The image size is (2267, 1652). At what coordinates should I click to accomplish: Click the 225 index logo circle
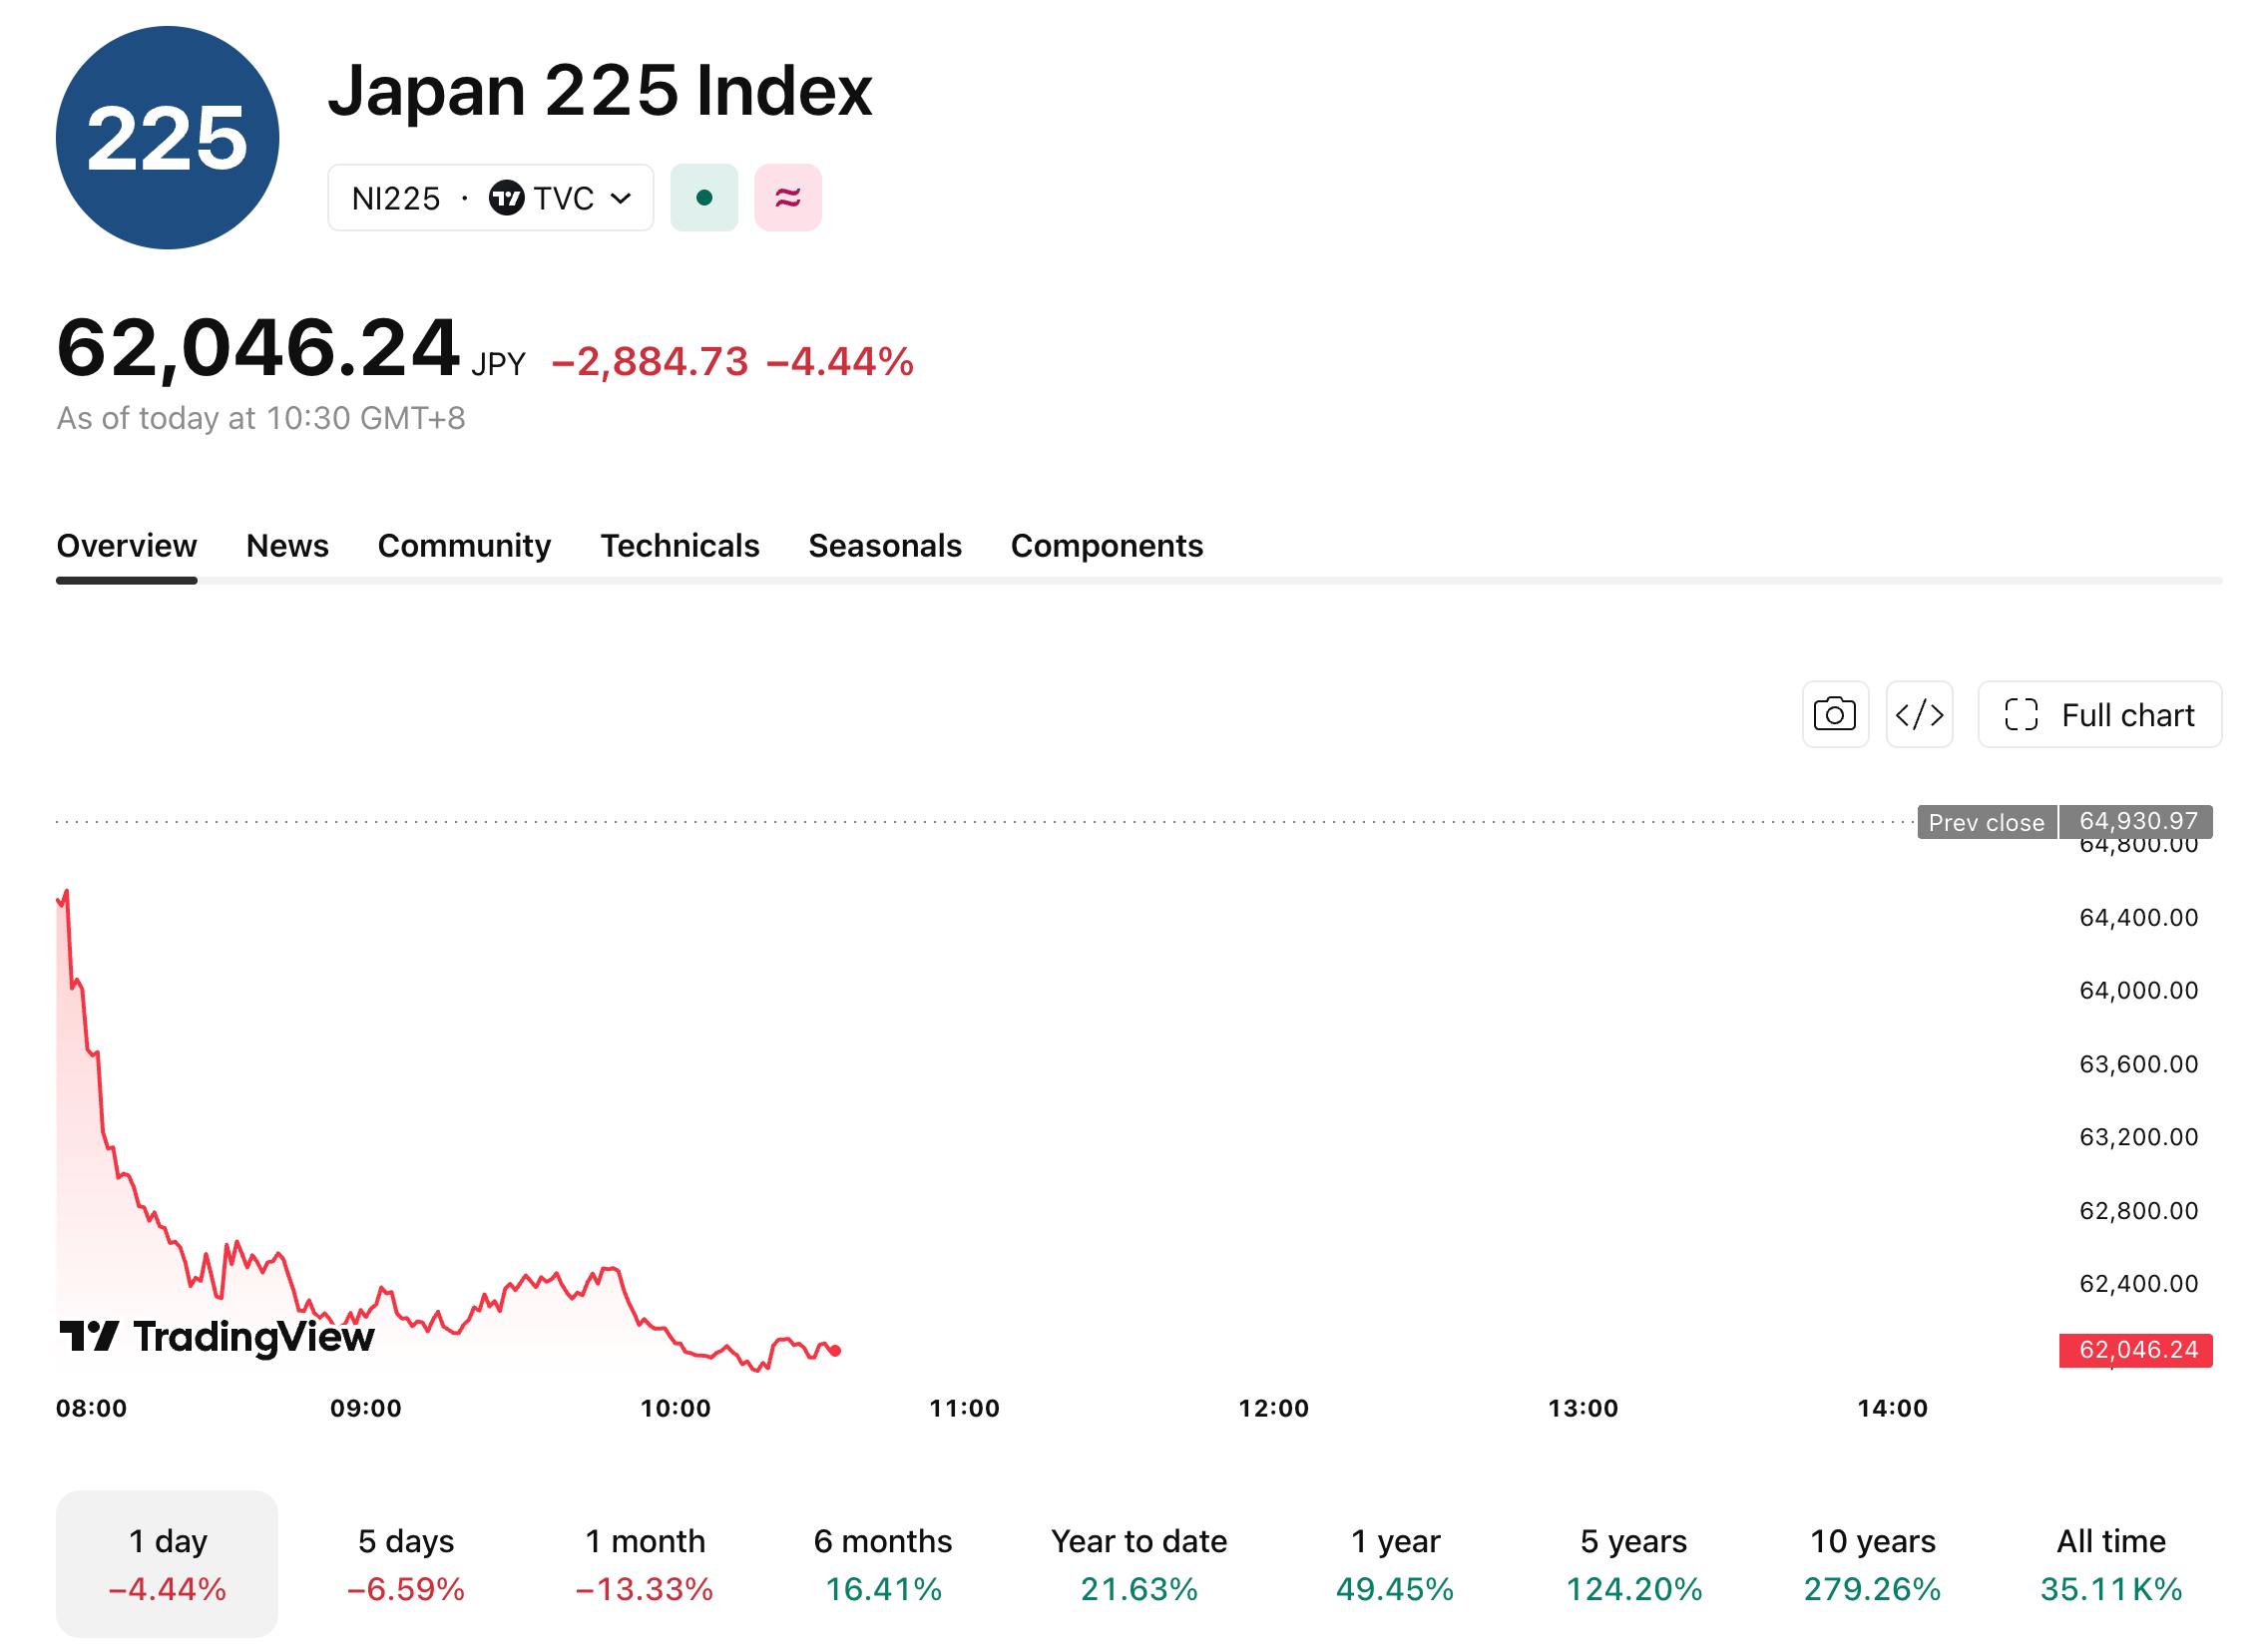[x=167, y=138]
